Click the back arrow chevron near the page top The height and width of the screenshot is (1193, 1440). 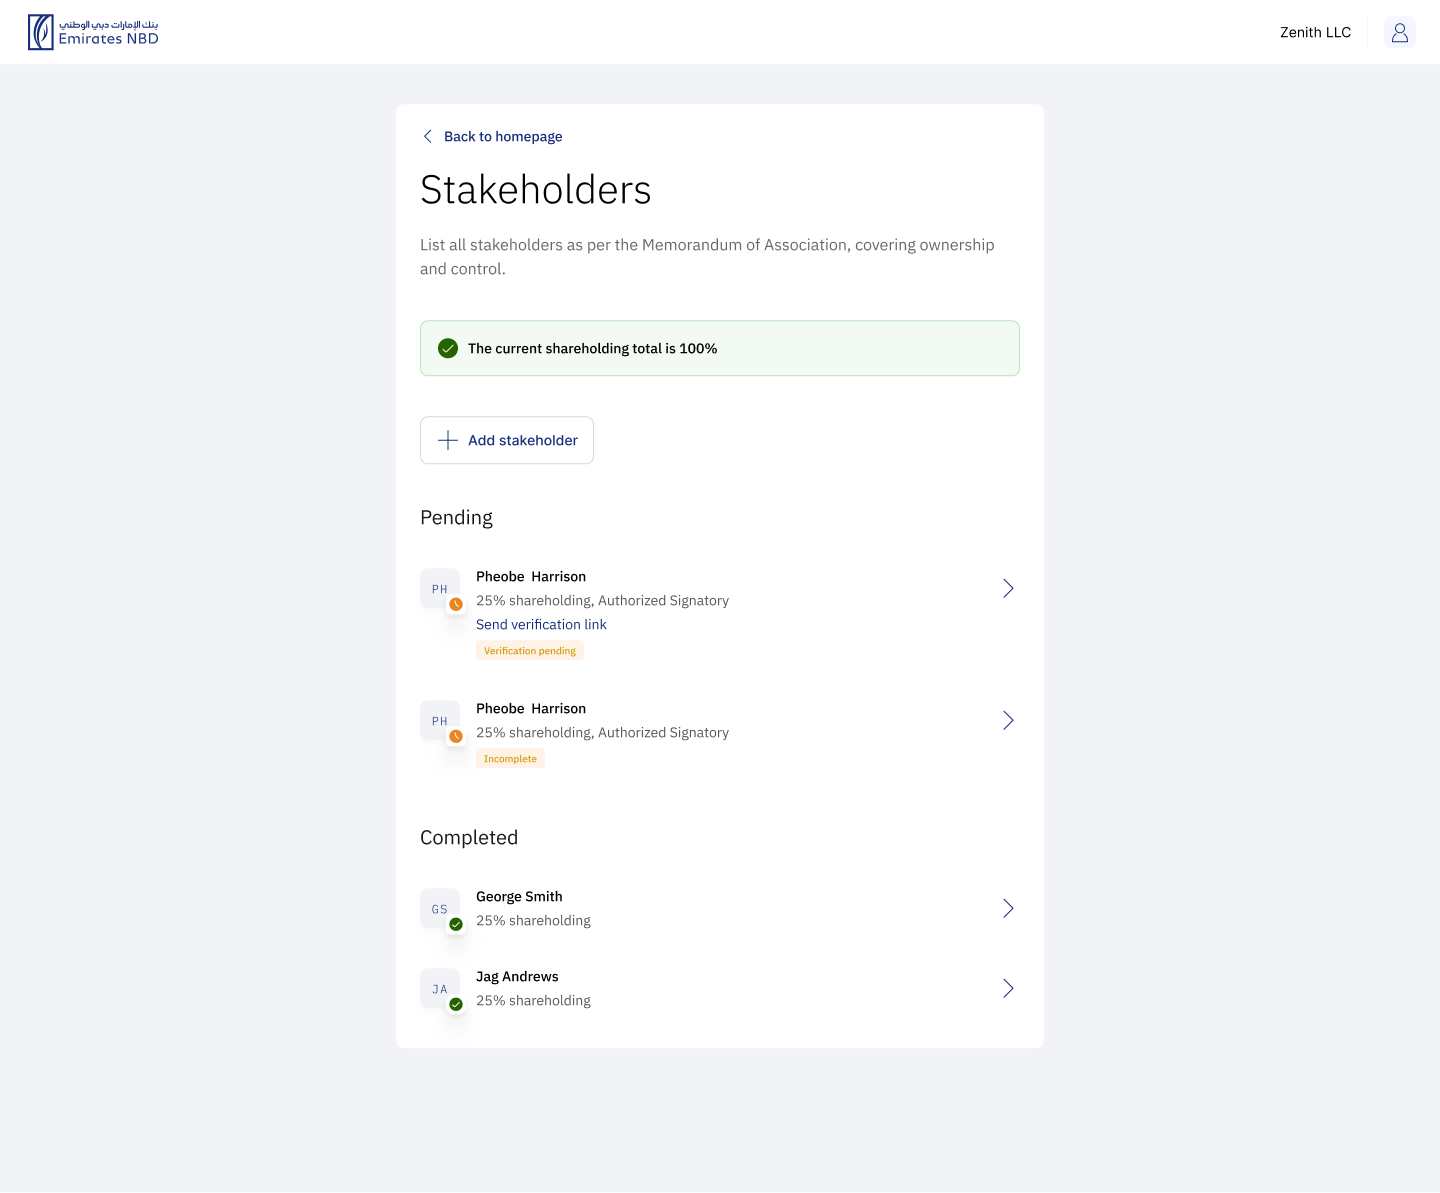(428, 136)
